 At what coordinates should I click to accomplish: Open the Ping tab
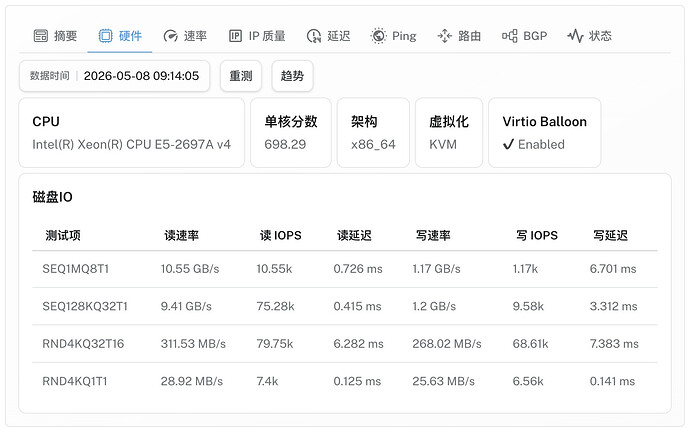(393, 36)
